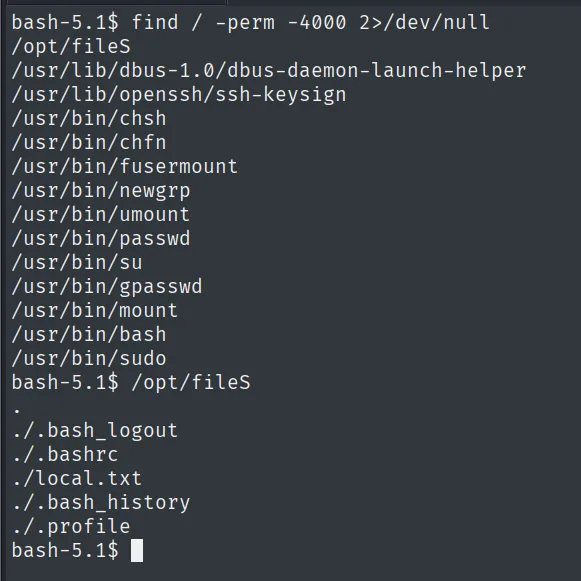Click the dbus-daemon-launch-helper path line
The width and height of the screenshot is (581, 581).
tap(269, 71)
